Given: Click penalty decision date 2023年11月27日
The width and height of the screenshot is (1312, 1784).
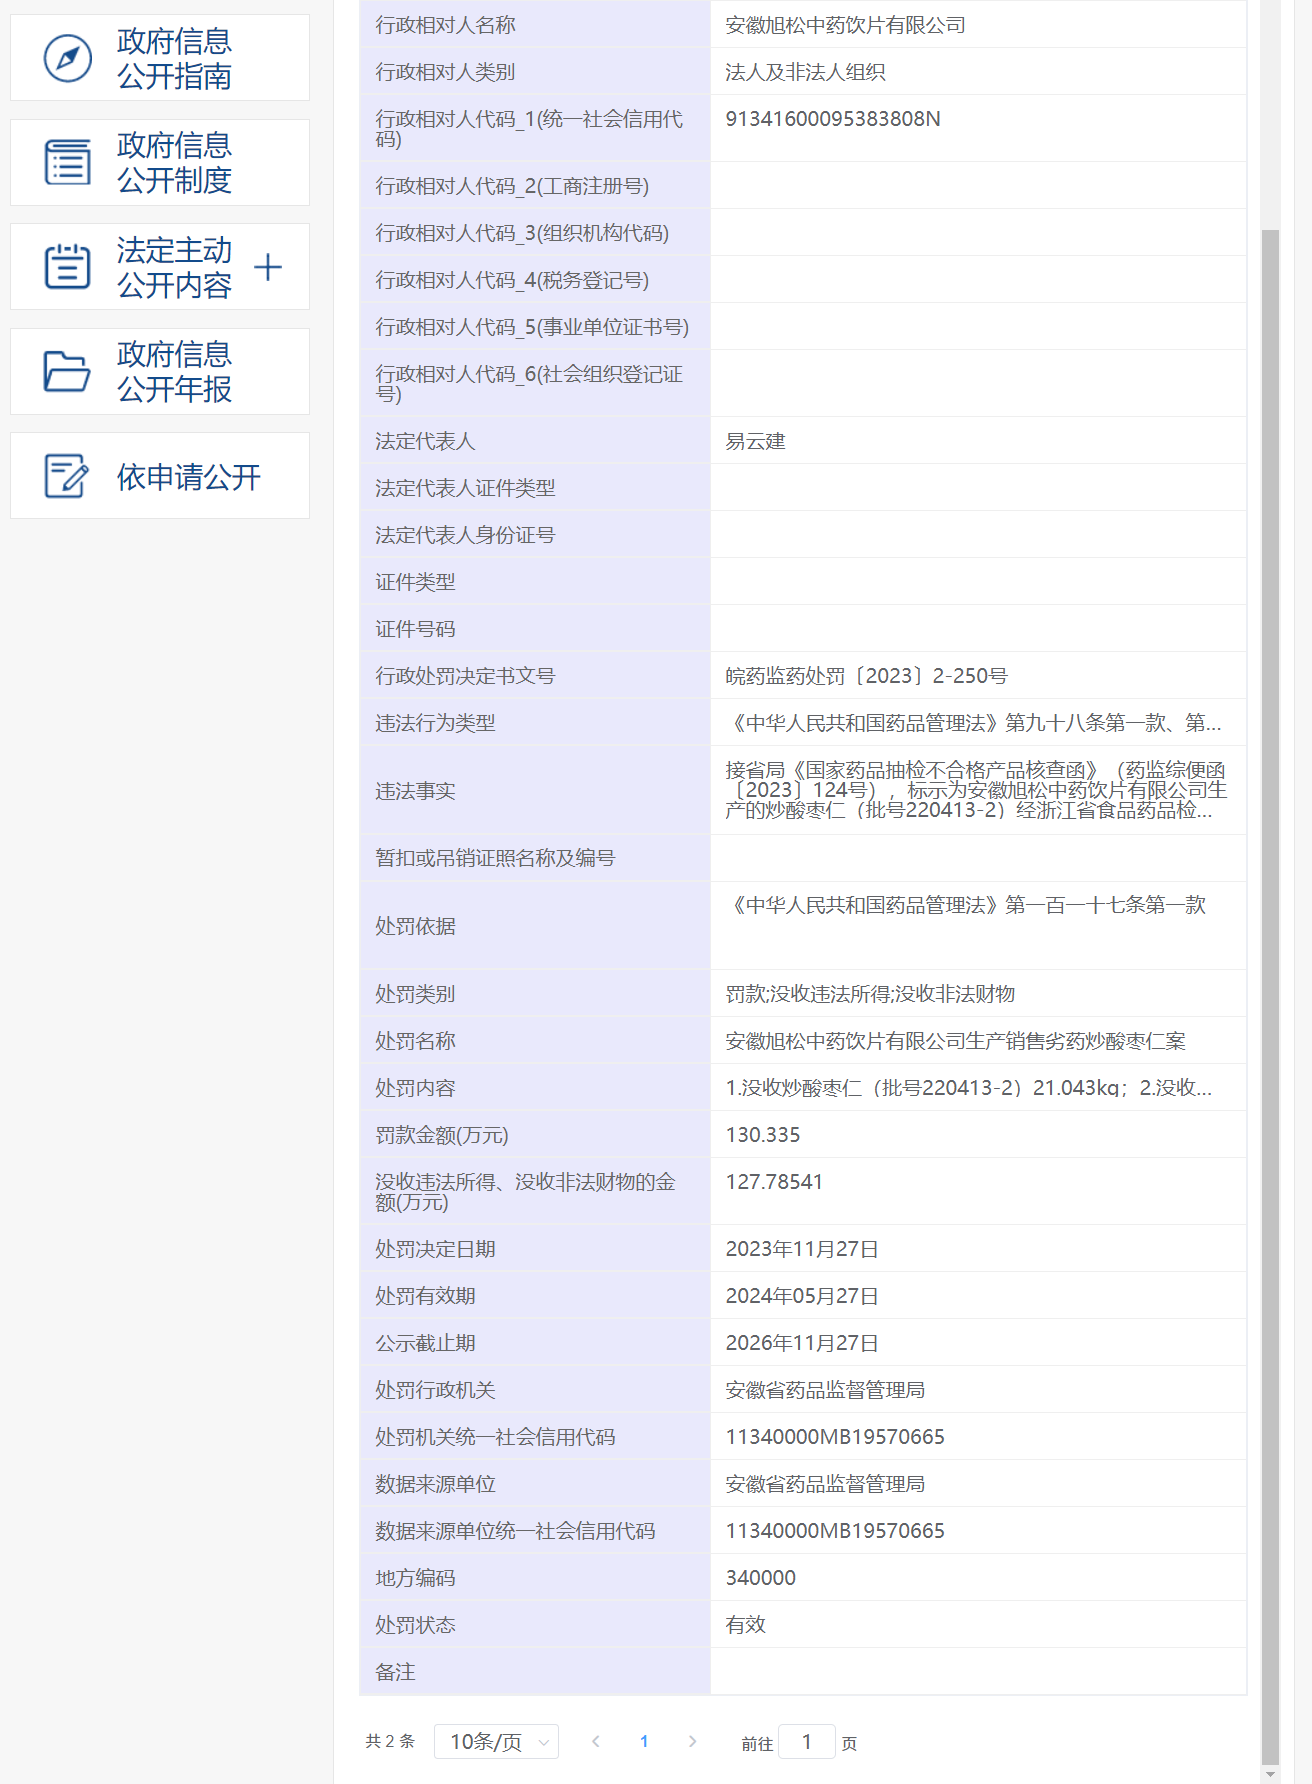Looking at the screenshot, I should click(x=802, y=1249).
